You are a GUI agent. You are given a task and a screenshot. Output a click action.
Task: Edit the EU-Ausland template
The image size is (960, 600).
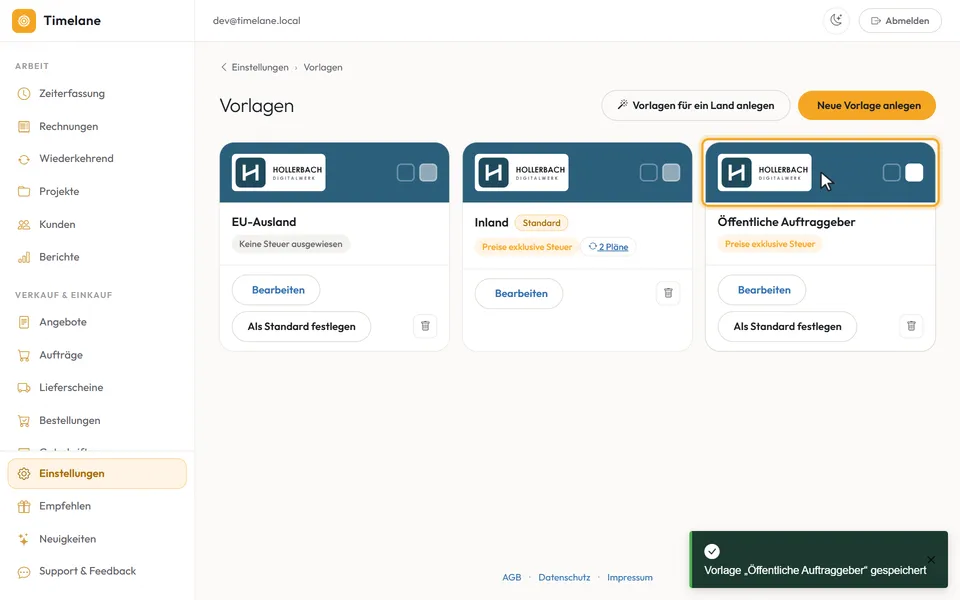(276, 290)
